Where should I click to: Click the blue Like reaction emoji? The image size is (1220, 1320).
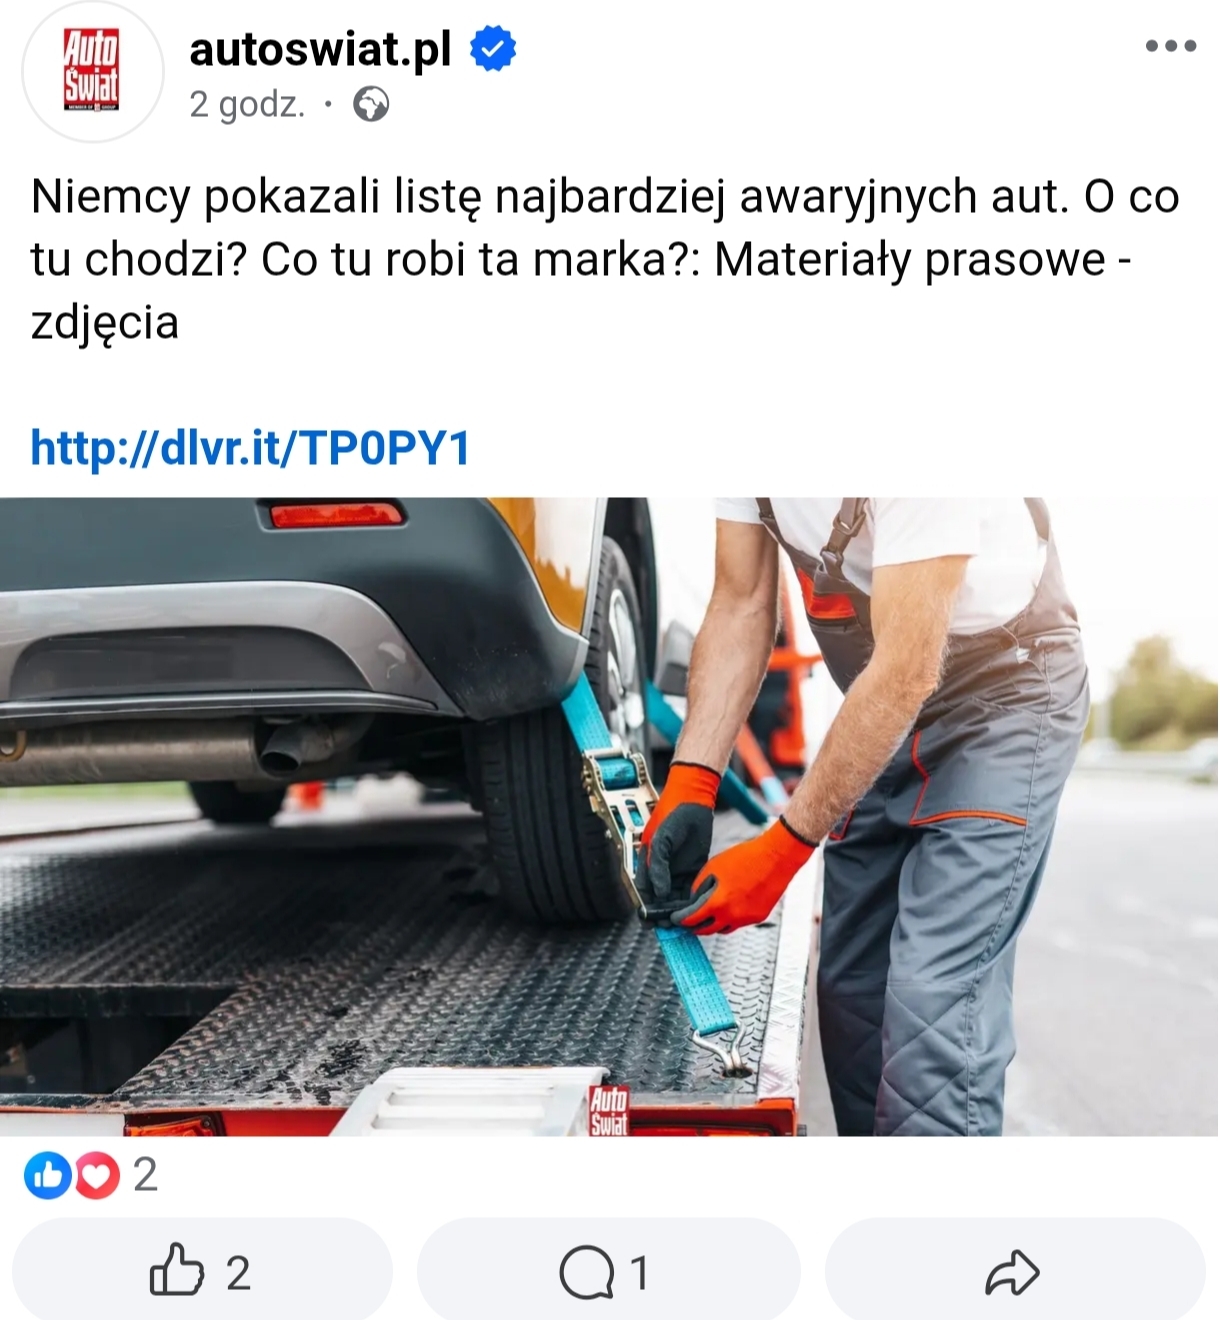[47, 1175]
